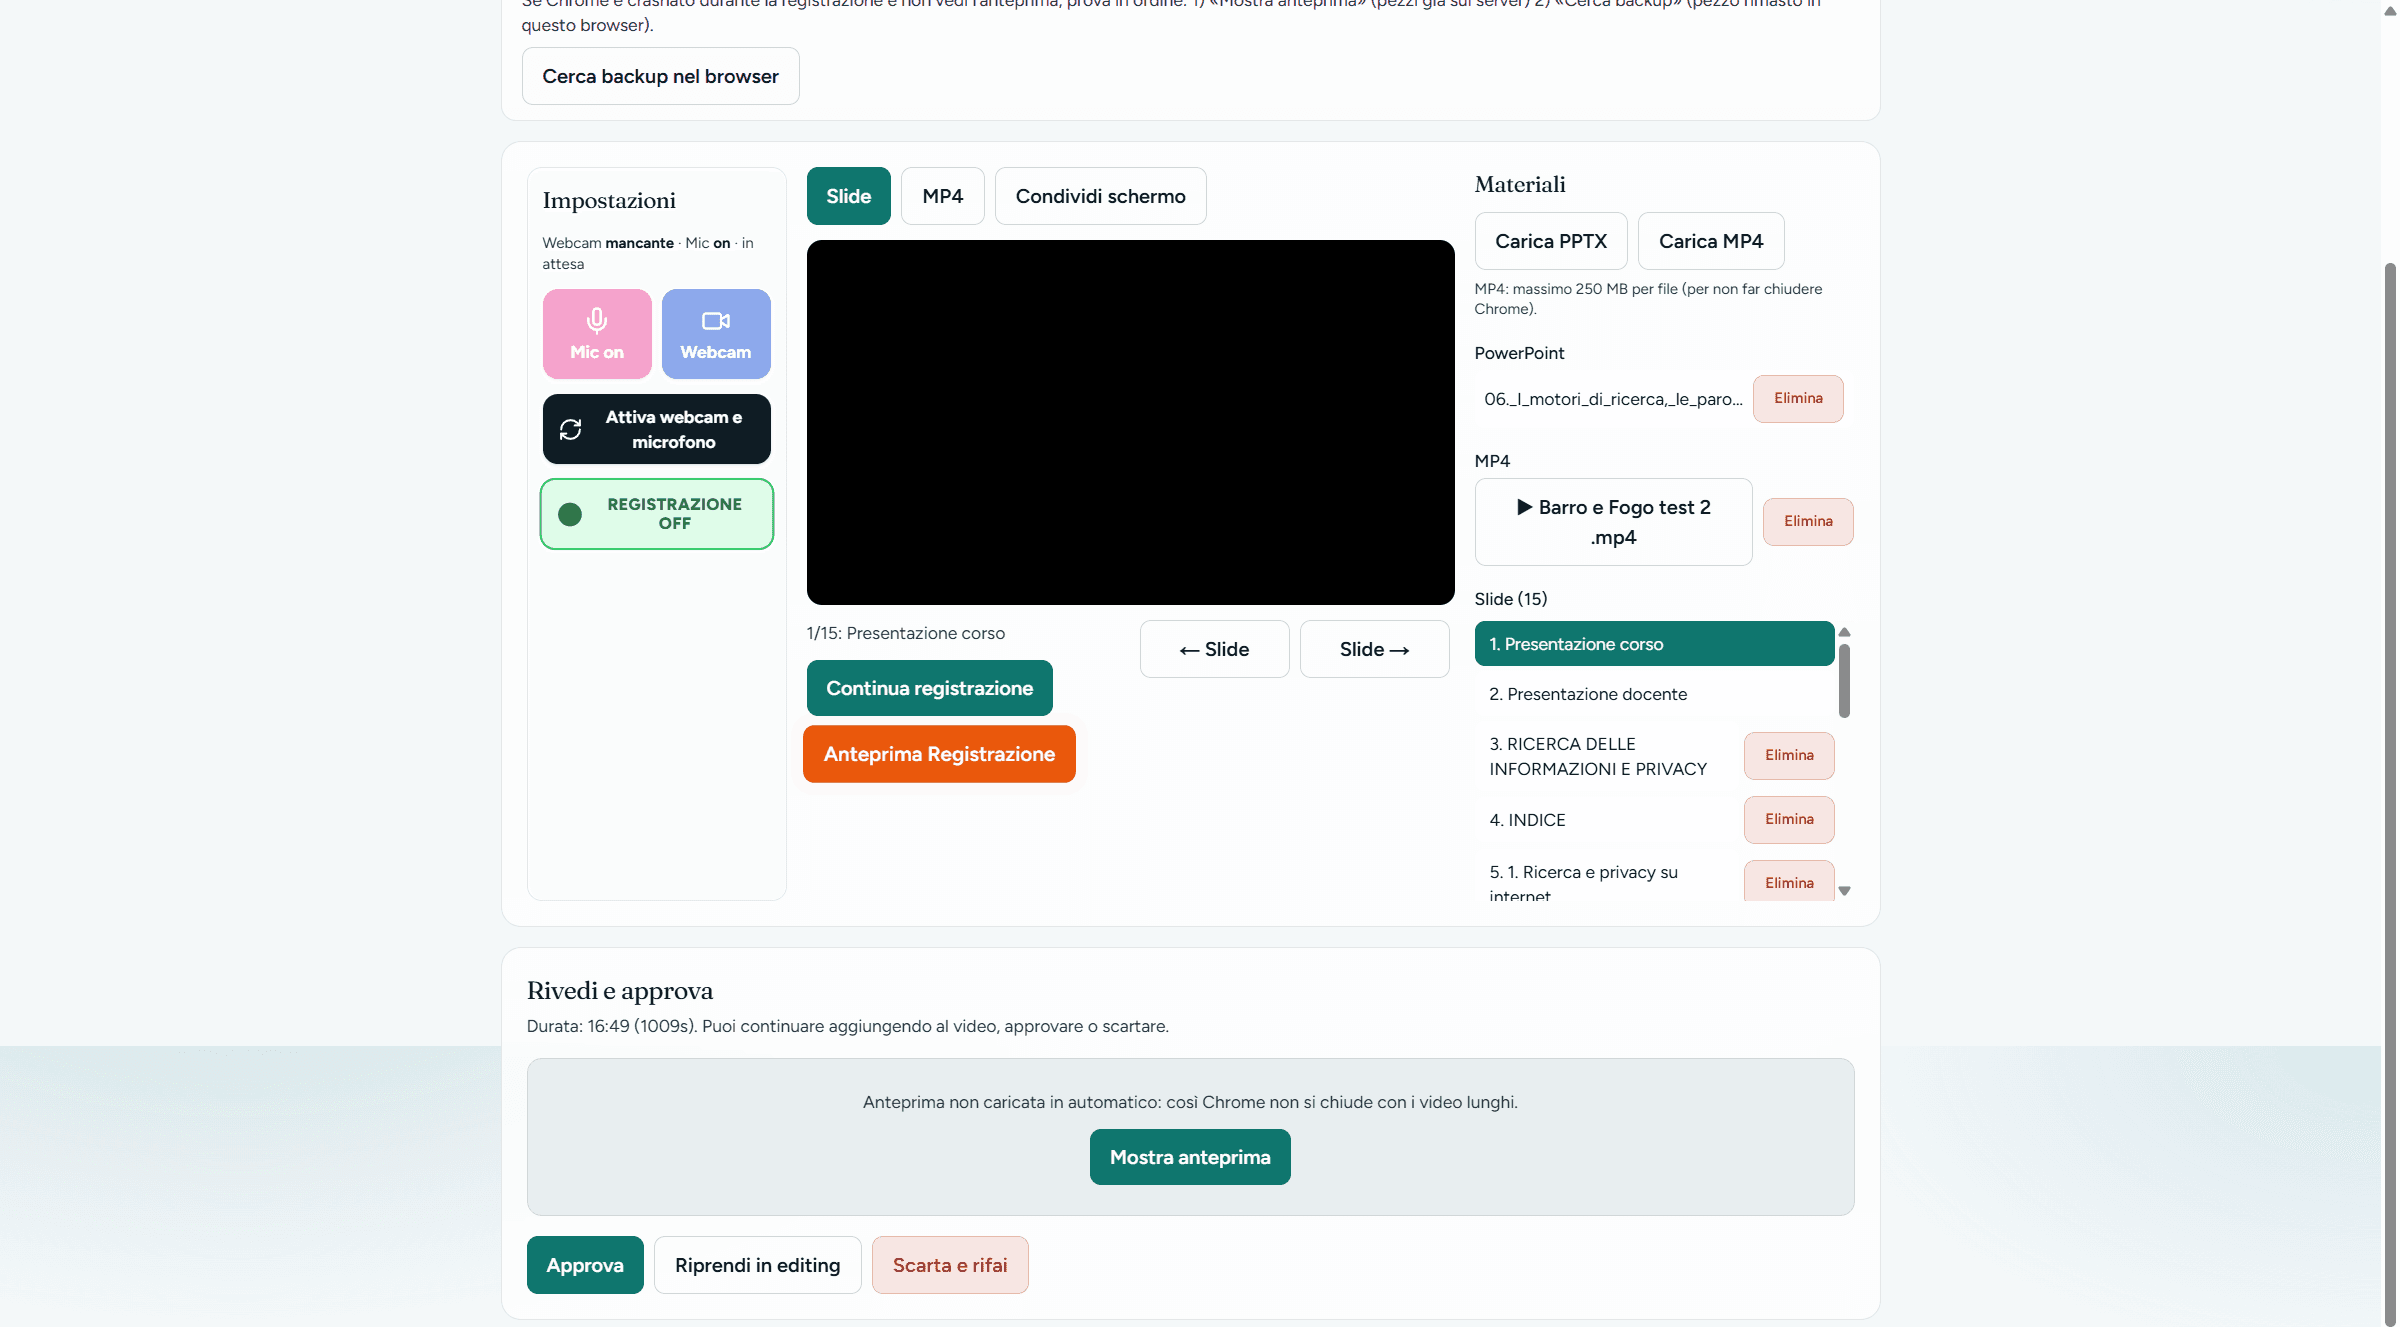The width and height of the screenshot is (2400, 1327).
Task: Click the PowerPoint file name 06._I_motori_di_ricerca
Action: (1613, 399)
